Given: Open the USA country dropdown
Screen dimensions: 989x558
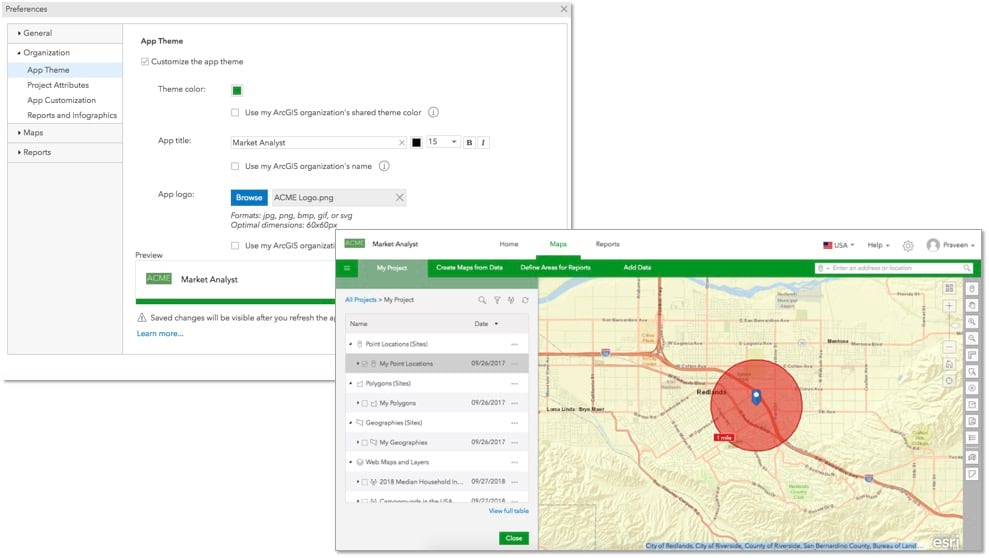Looking at the screenshot, I should [x=838, y=245].
